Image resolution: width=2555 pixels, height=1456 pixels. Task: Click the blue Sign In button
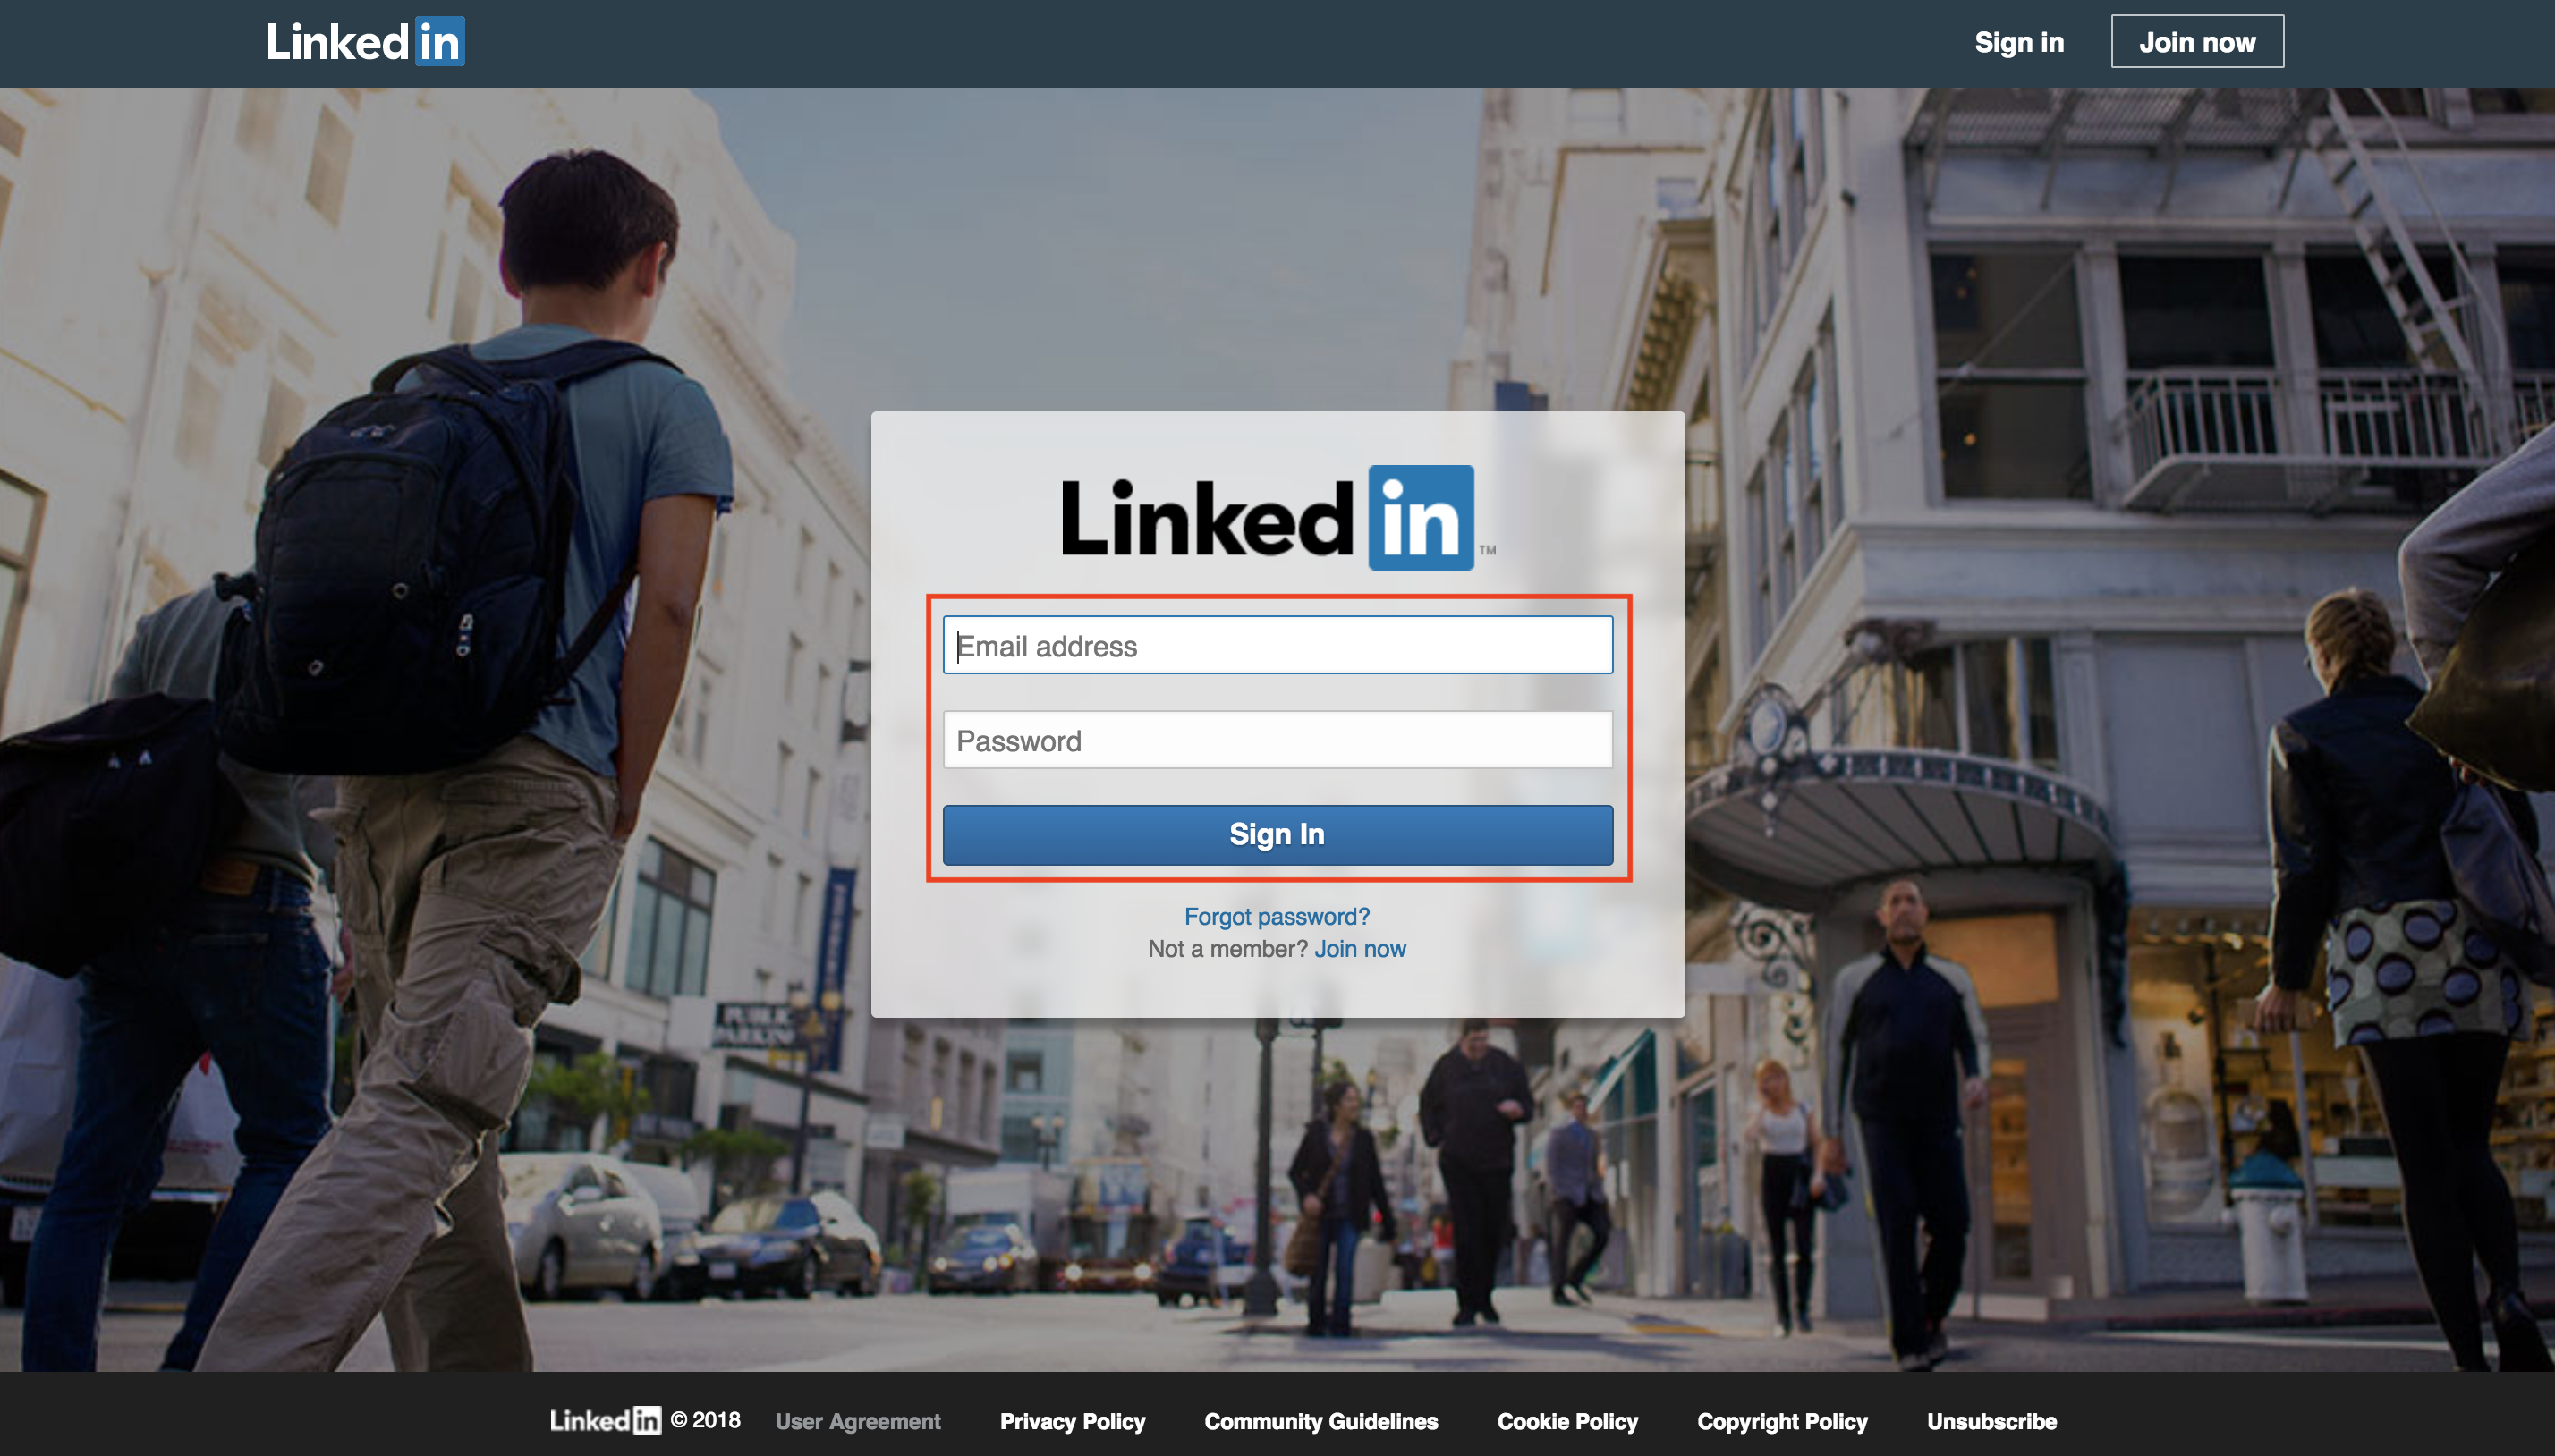point(1277,834)
